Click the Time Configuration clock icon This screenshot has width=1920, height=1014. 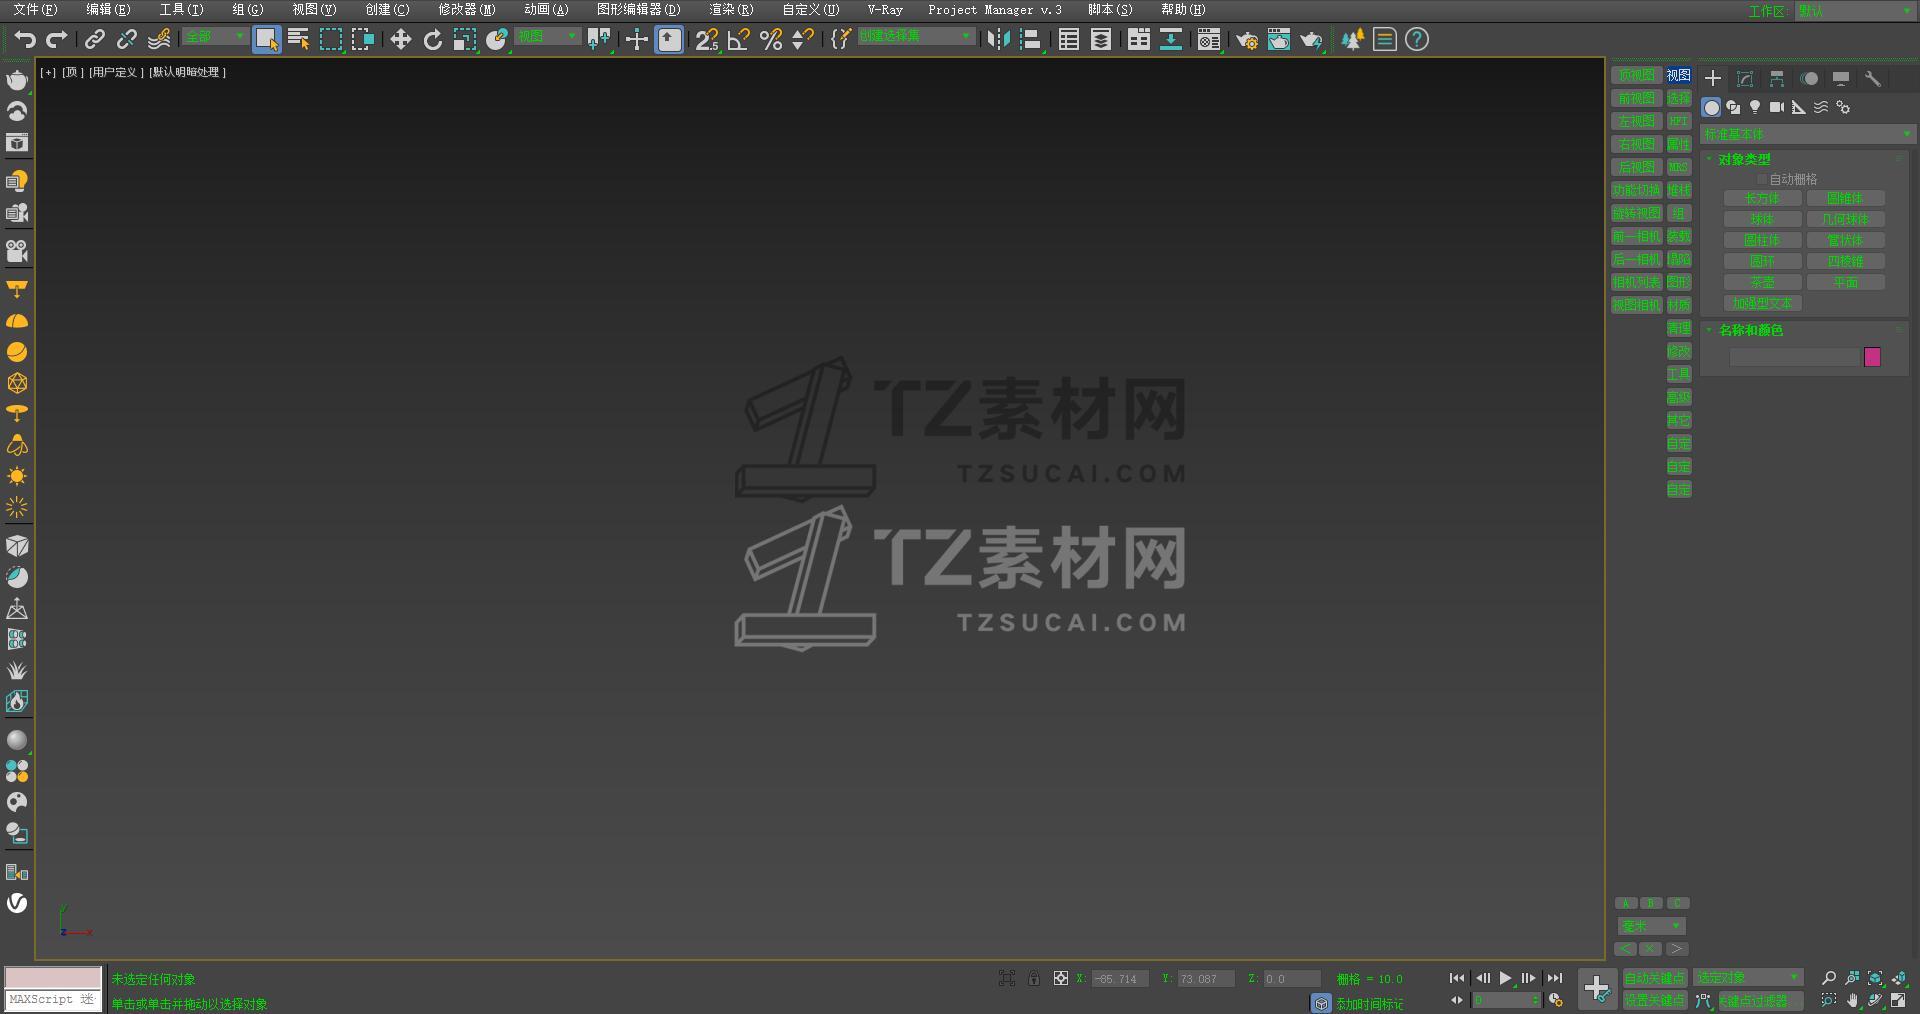pyautogui.click(x=1556, y=1000)
